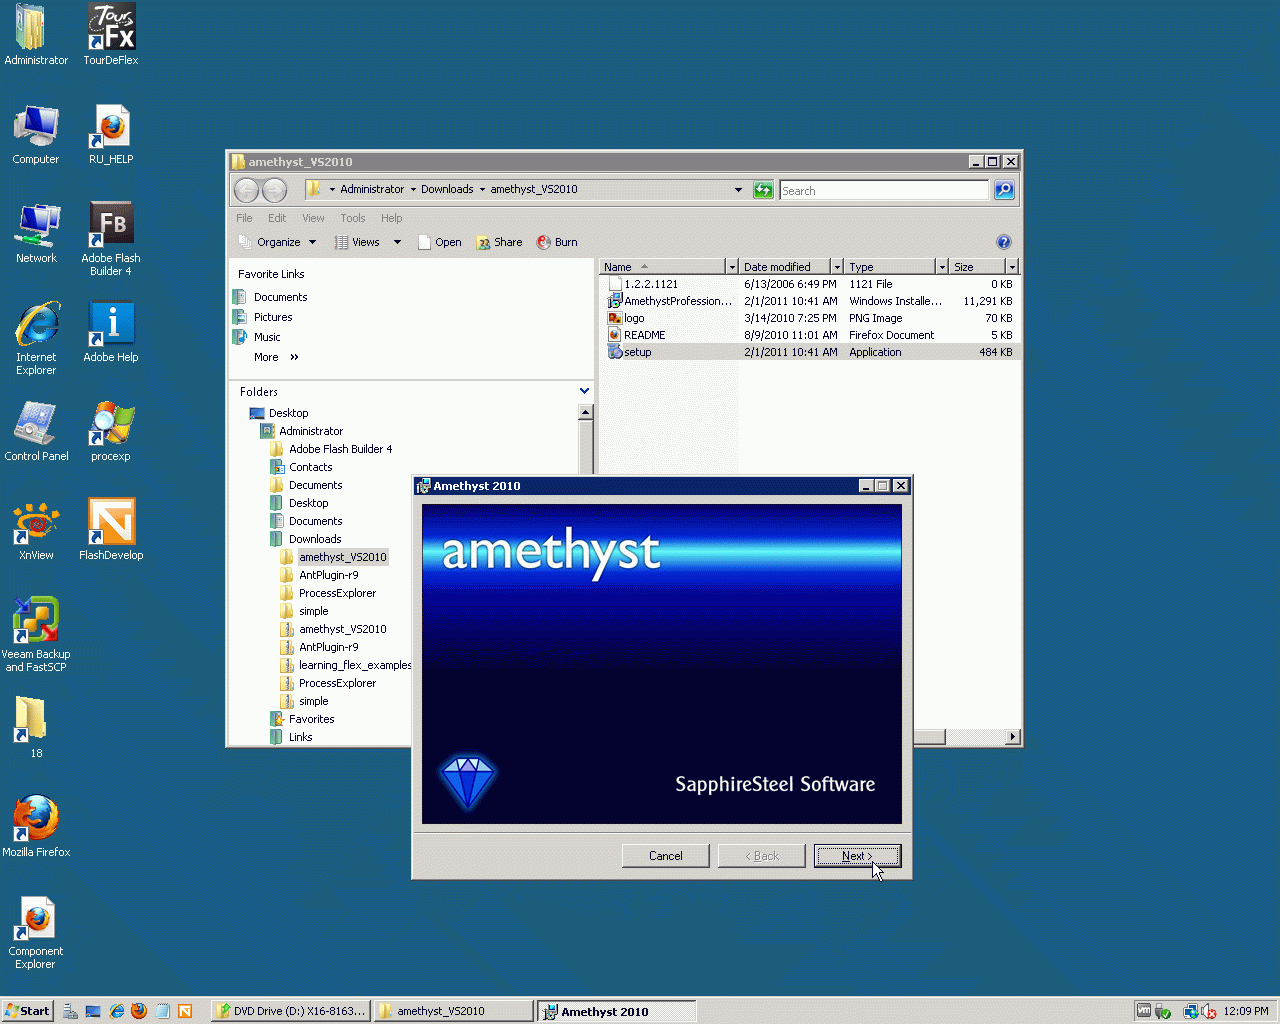Viewport: 1280px width, 1024px height.
Task: Select learning_flex_examples in the folder tree
Action: [x=346, y=665]
